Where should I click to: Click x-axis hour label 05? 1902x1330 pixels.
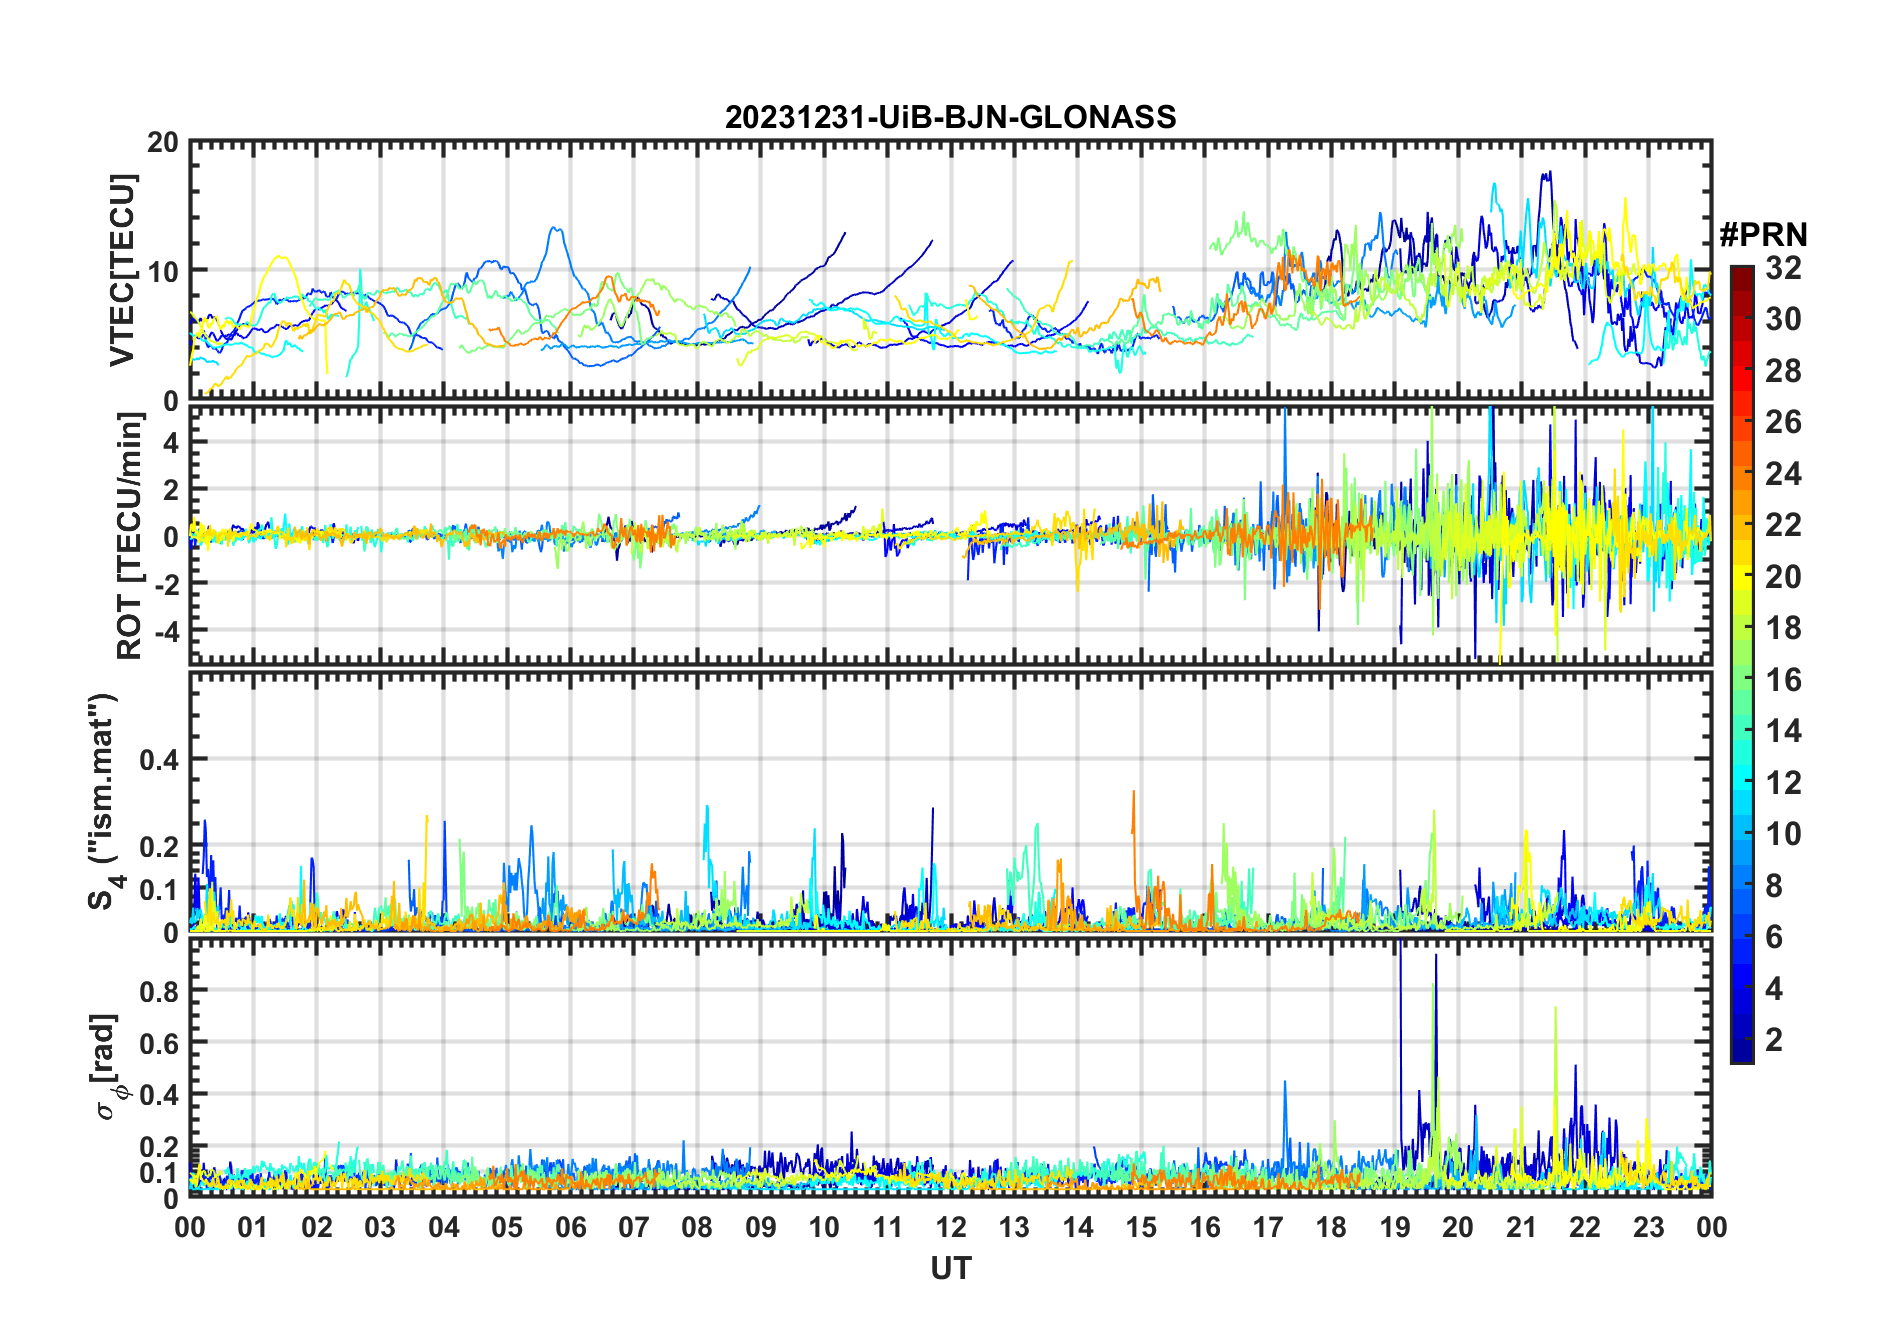(507, 1227)
